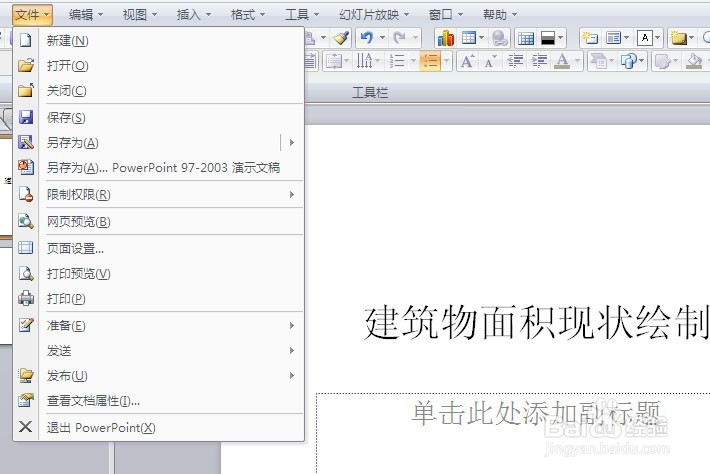
Task: Open the 插入 (Insert) menu
Action: 193,15
